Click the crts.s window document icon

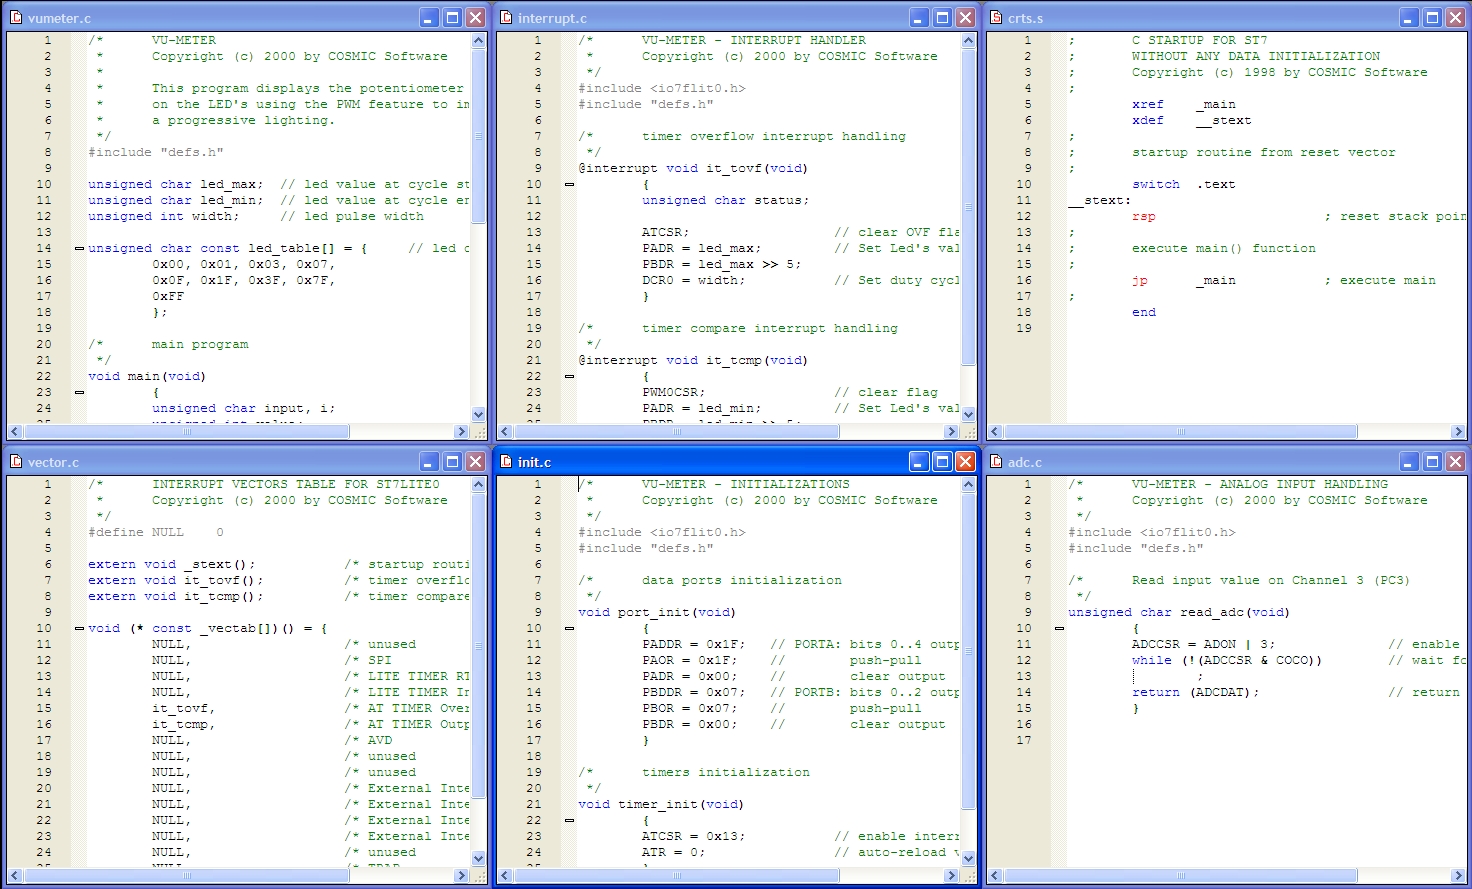click(x=996, y=18)
